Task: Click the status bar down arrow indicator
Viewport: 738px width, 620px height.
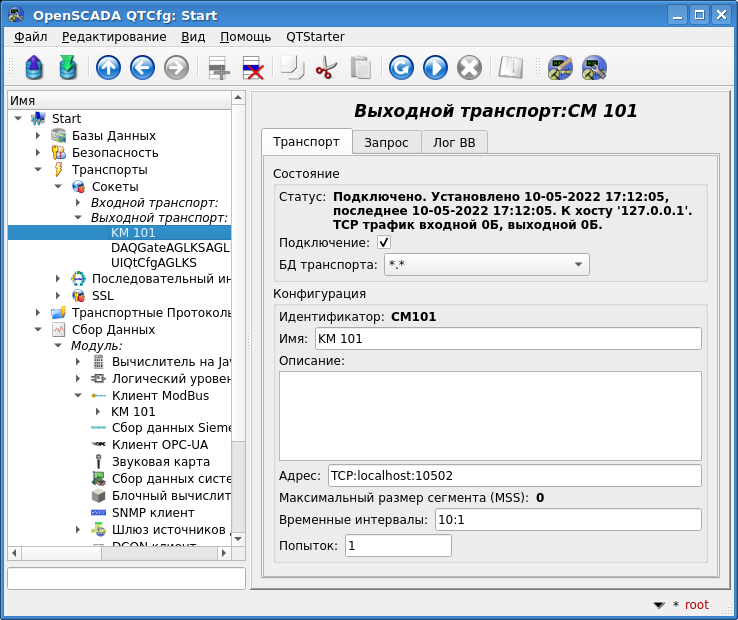Action: [x=659, y=605]
